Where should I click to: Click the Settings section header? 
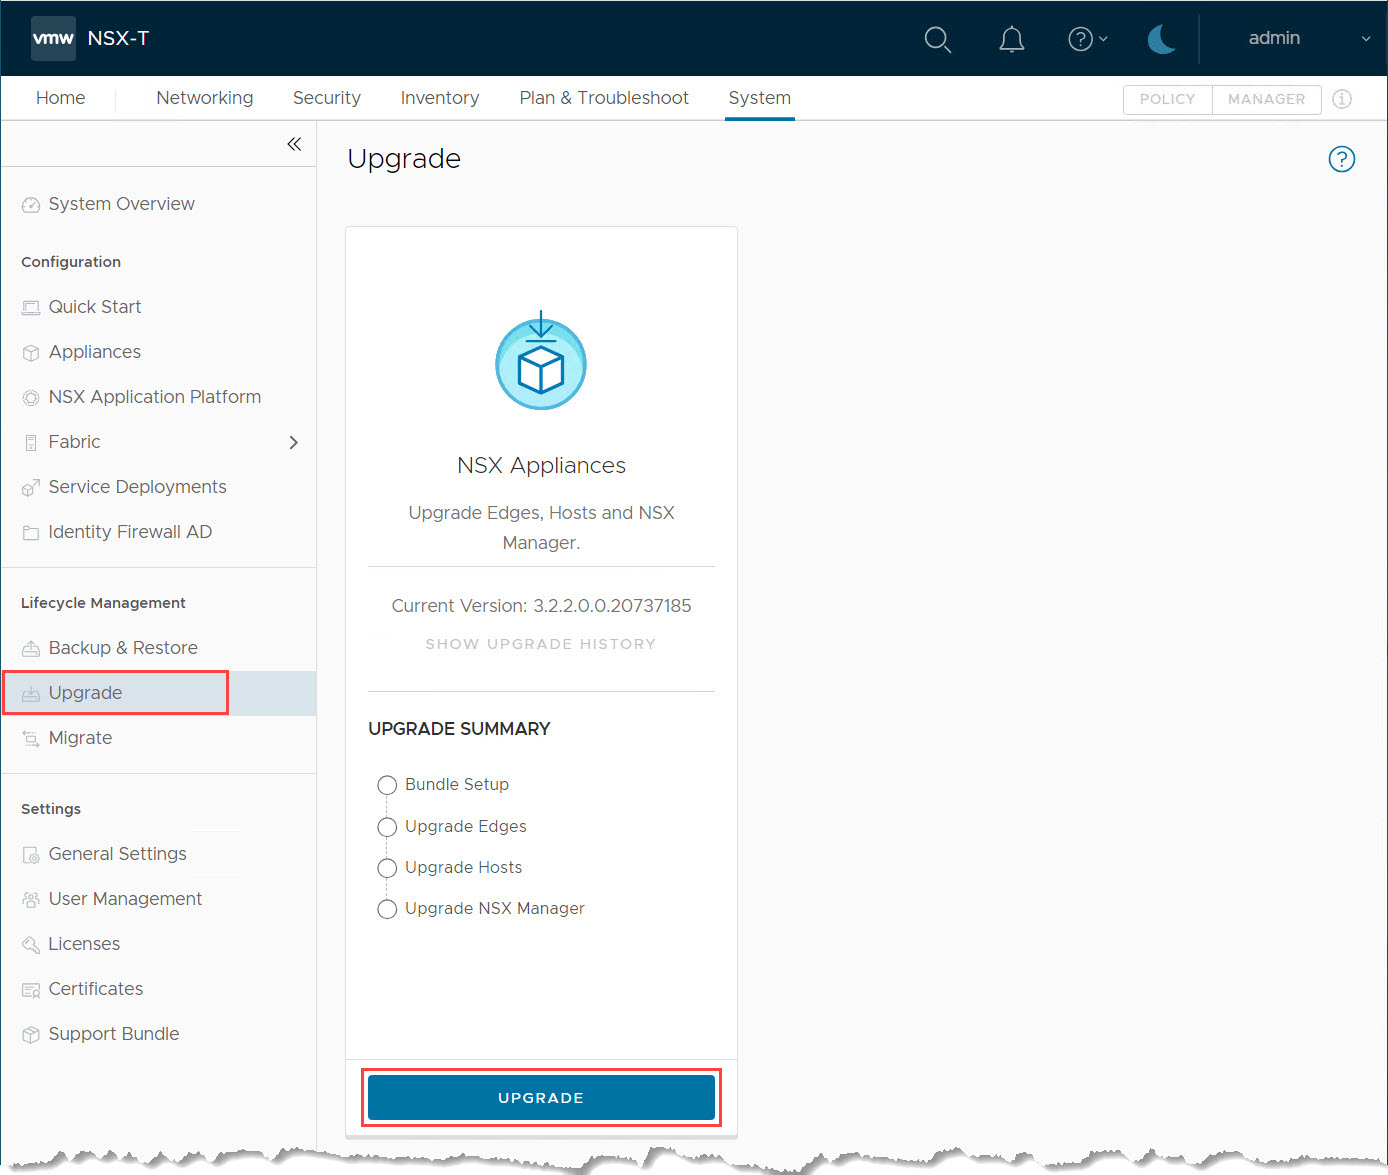tap(51, 809)
